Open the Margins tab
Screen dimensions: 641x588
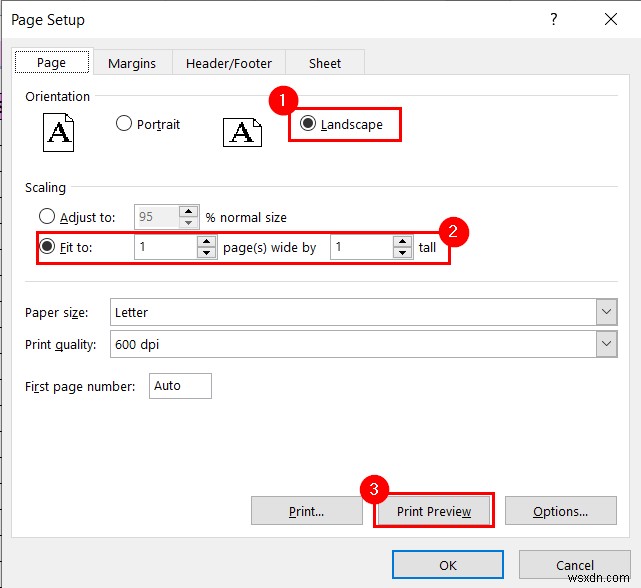[x=132, y=63]
